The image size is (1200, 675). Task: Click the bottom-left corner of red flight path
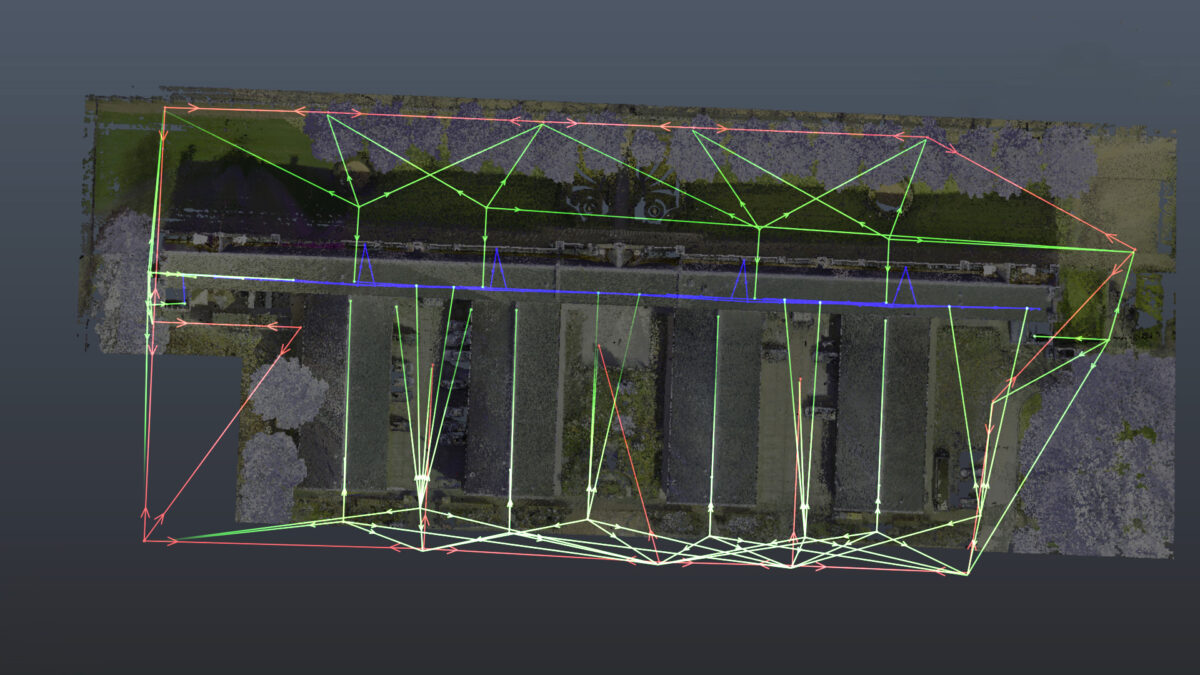(146, 541)
